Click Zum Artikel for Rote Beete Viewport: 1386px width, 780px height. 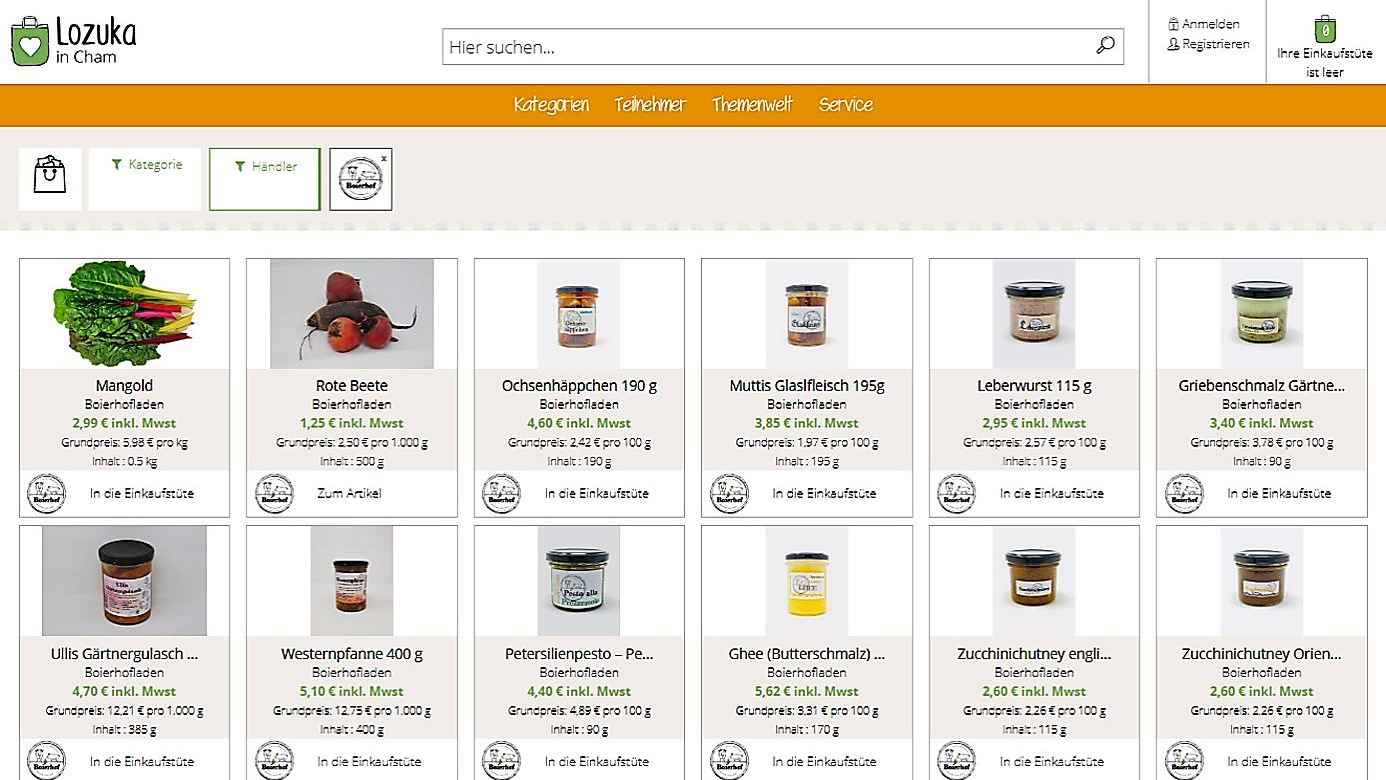[349, 493]
